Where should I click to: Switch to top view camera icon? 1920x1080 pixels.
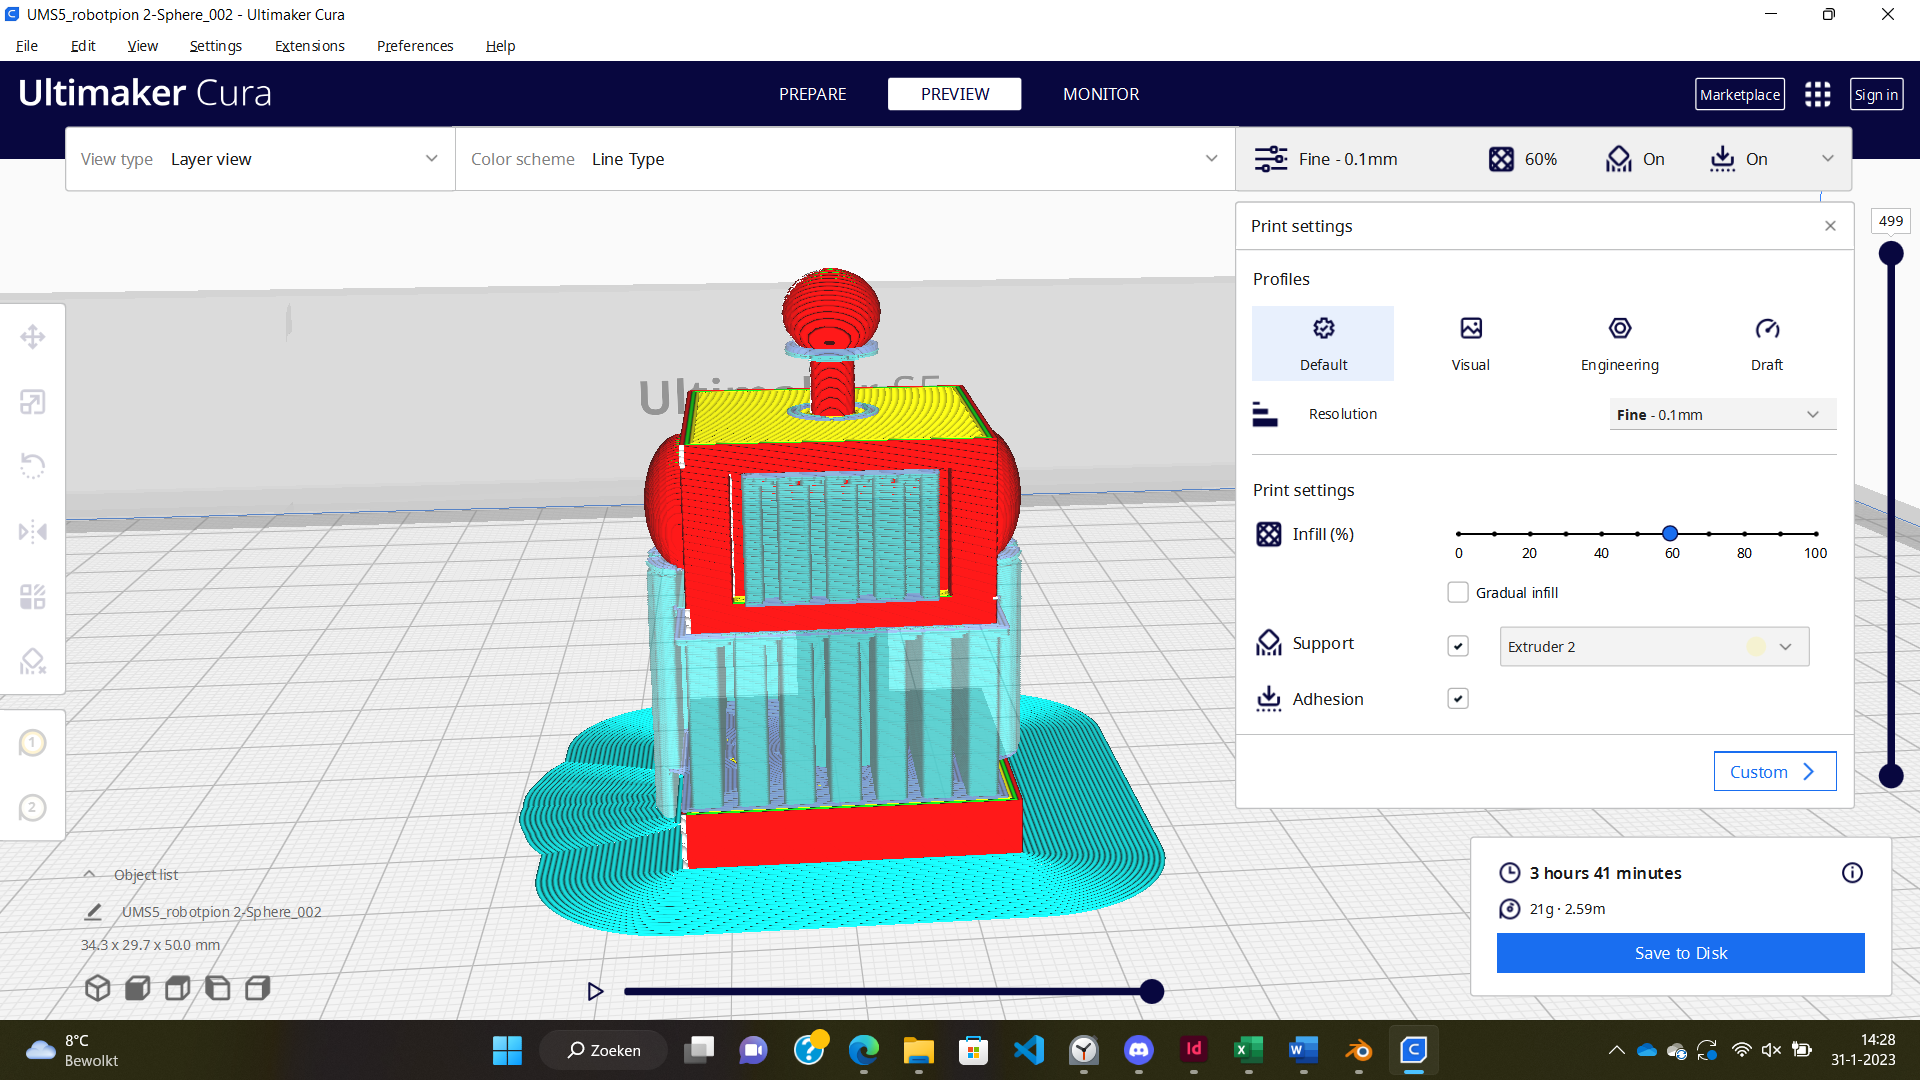177,988
